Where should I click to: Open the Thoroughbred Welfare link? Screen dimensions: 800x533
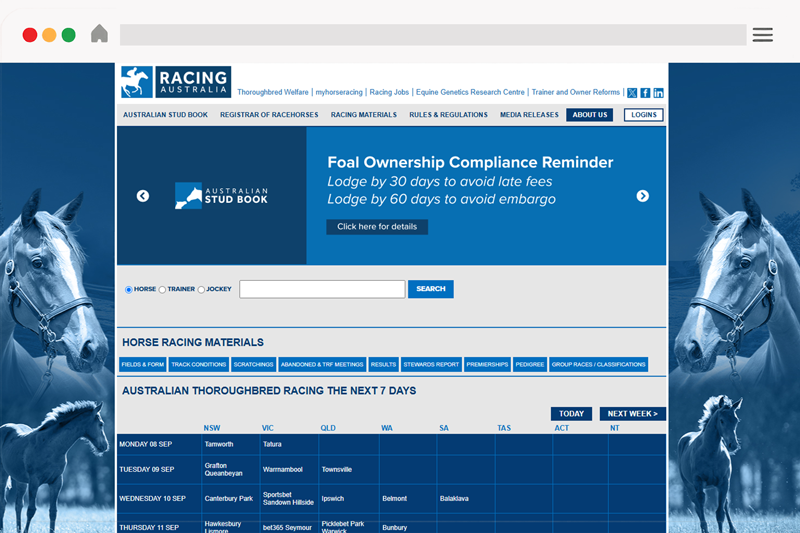point(273,92)
